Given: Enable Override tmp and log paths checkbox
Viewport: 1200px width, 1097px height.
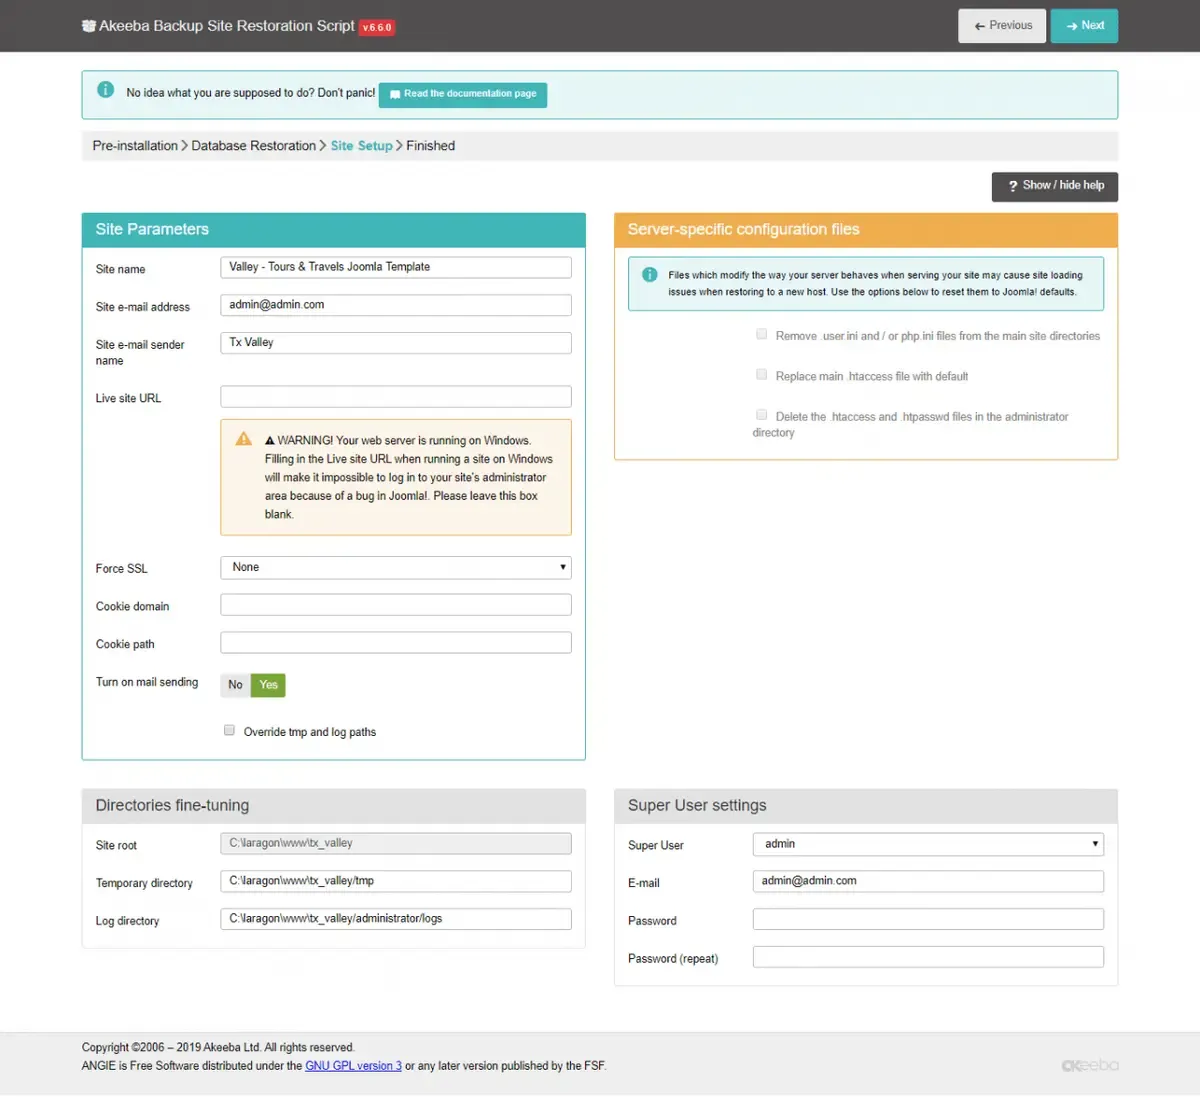Looking at the screenshot, I should [229, 730].
